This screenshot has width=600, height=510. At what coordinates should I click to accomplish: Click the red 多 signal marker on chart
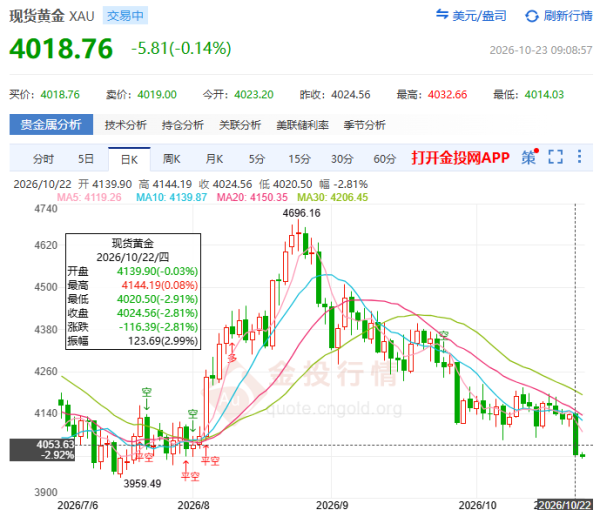[232, 358]
